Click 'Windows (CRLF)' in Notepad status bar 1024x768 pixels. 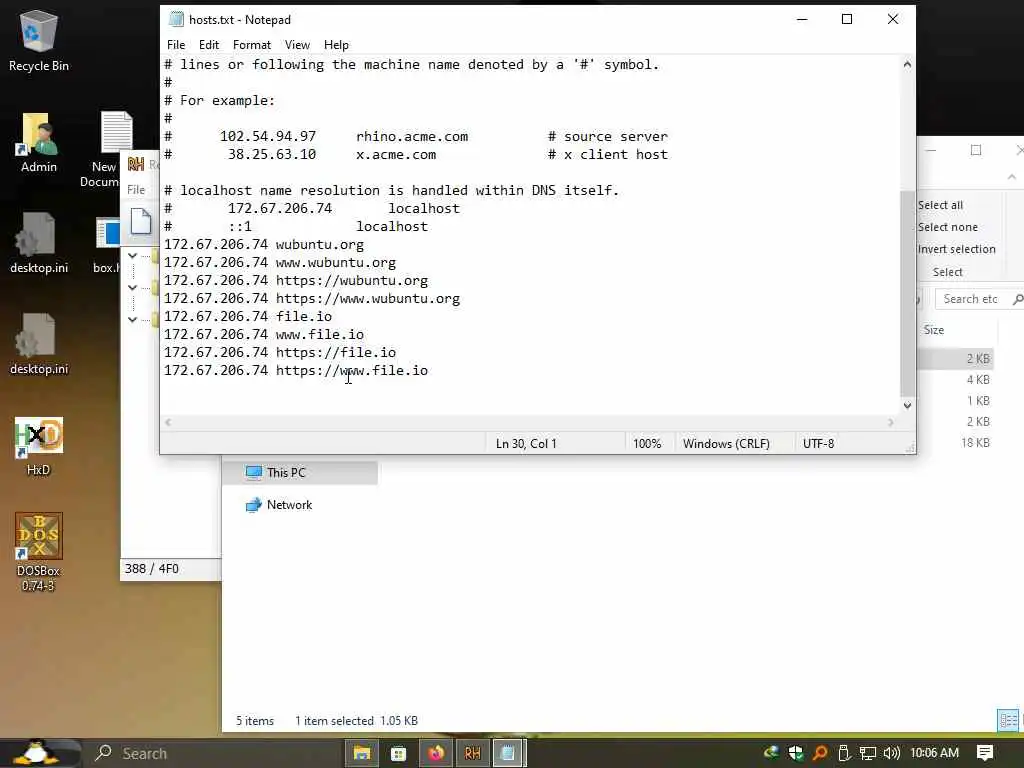(726, 443)
